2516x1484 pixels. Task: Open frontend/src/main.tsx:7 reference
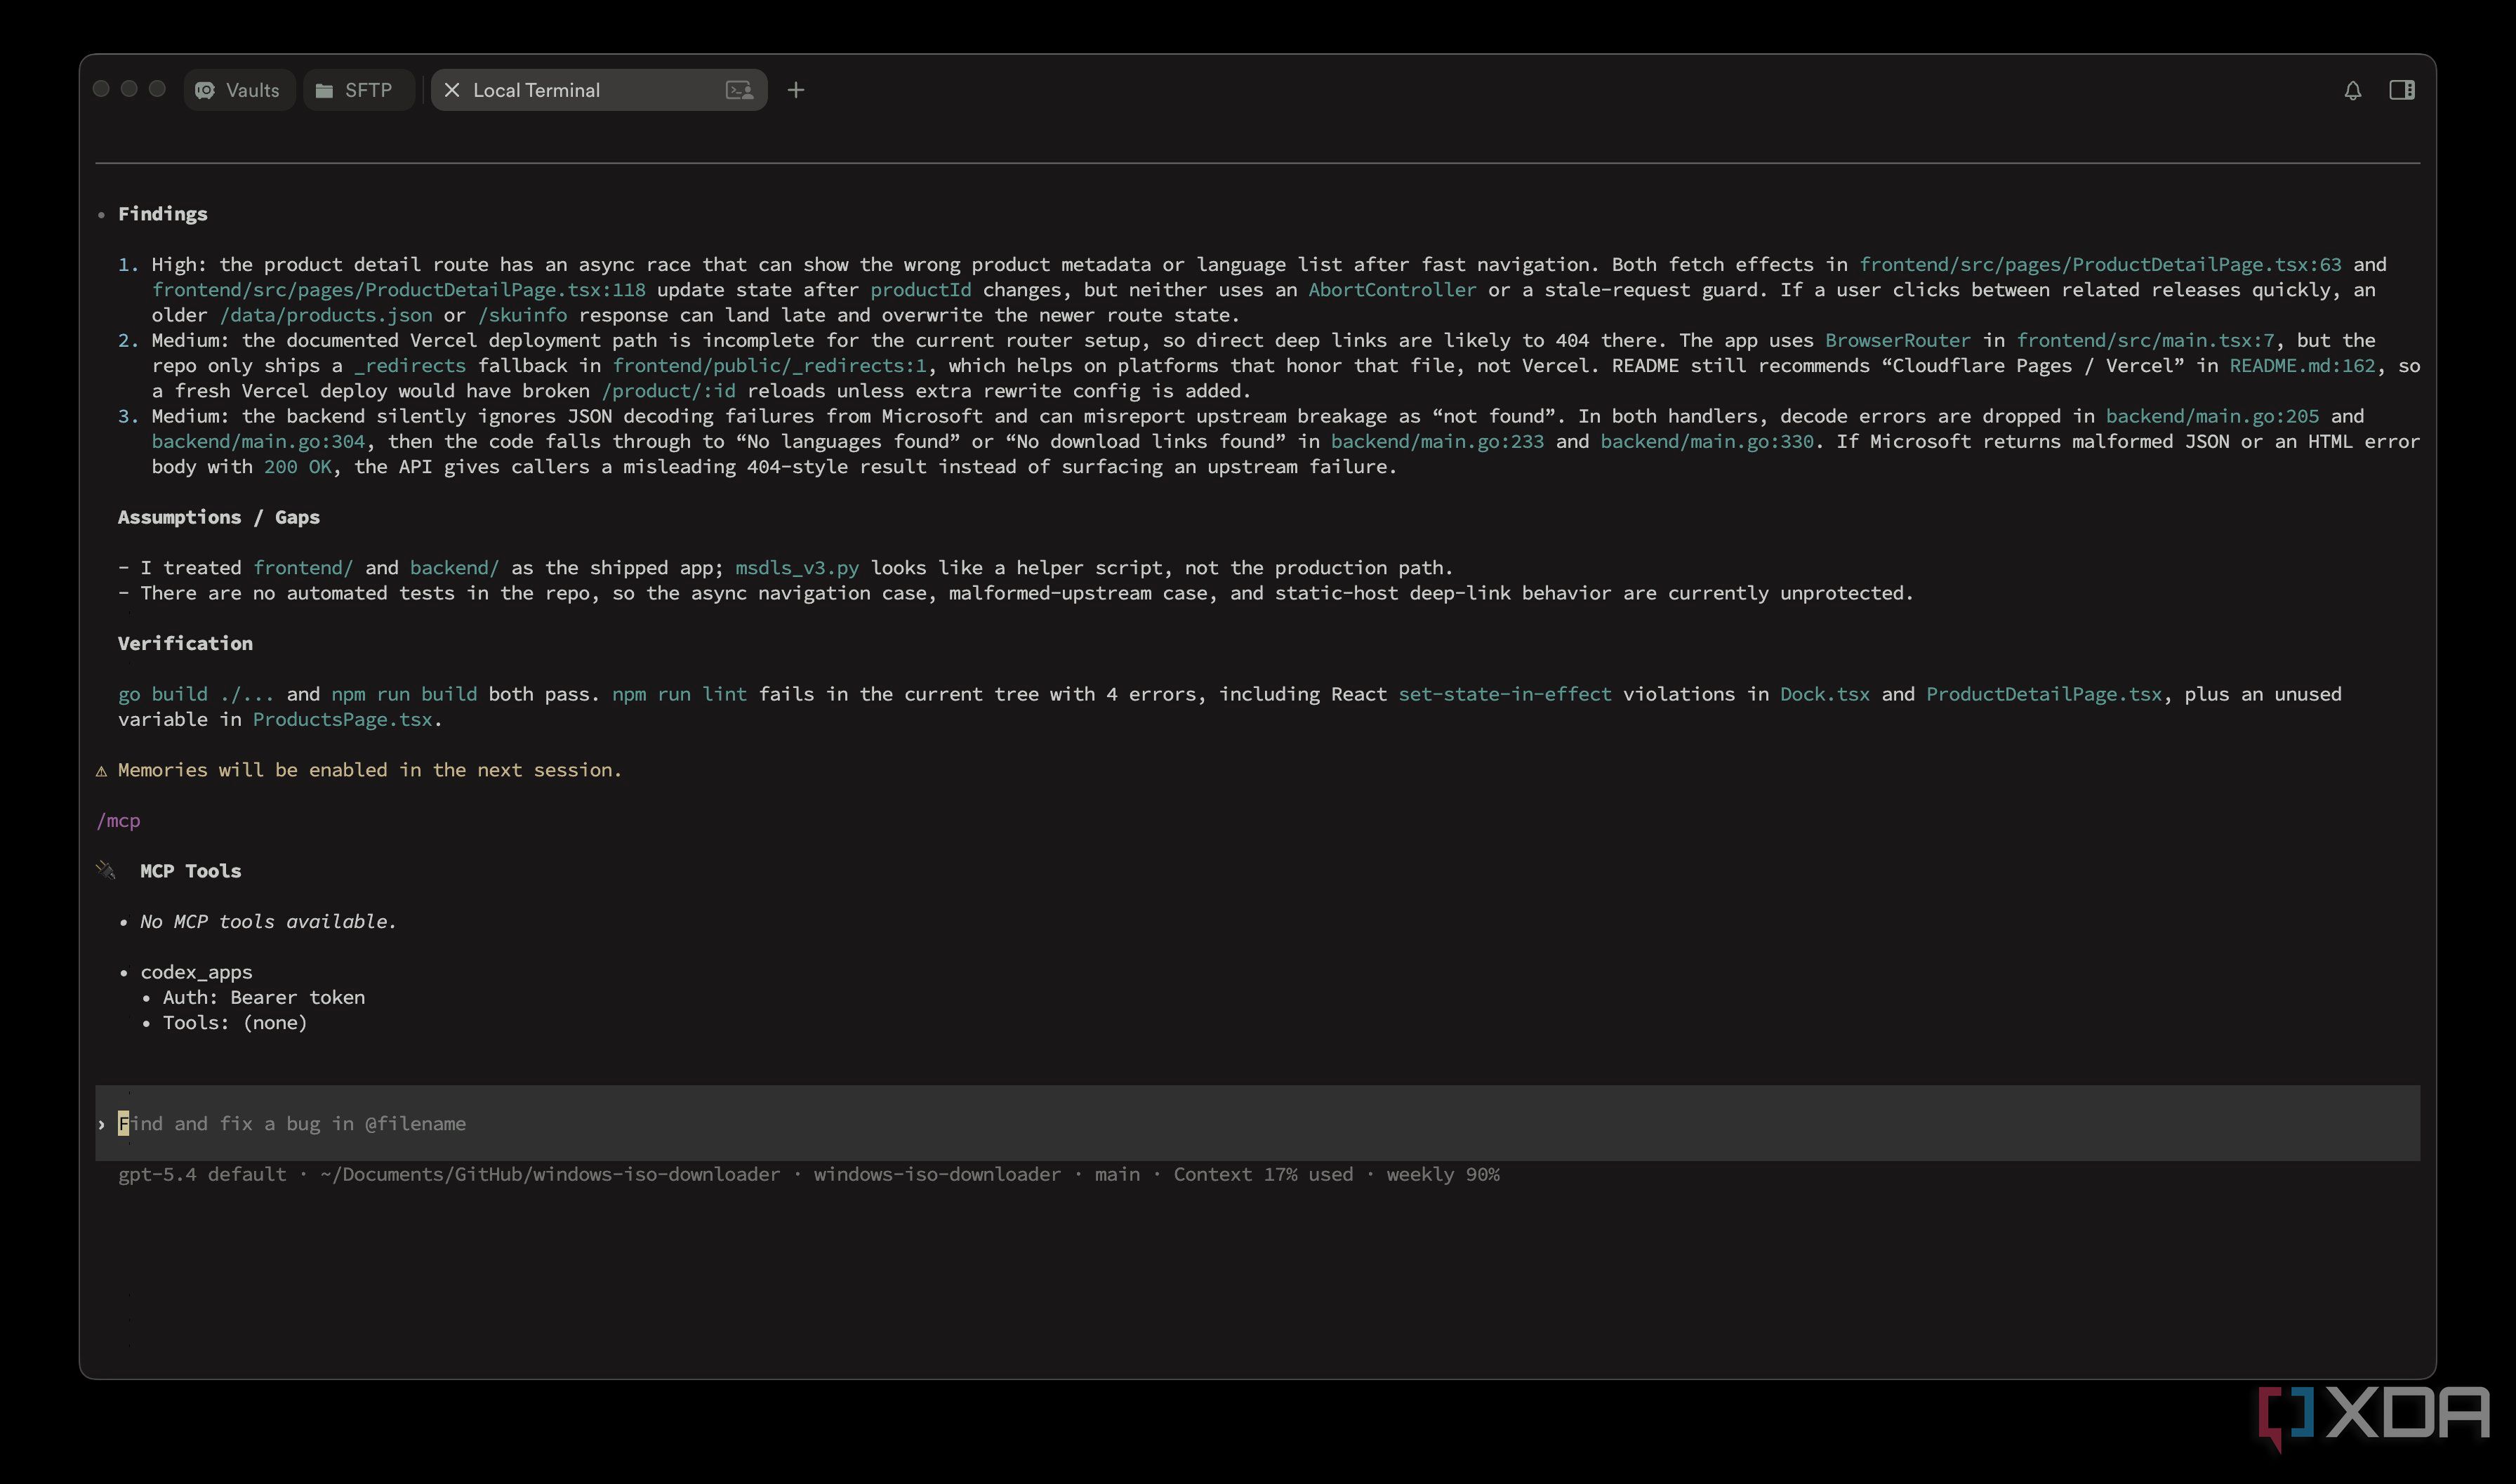click(x=2145, y=340)
